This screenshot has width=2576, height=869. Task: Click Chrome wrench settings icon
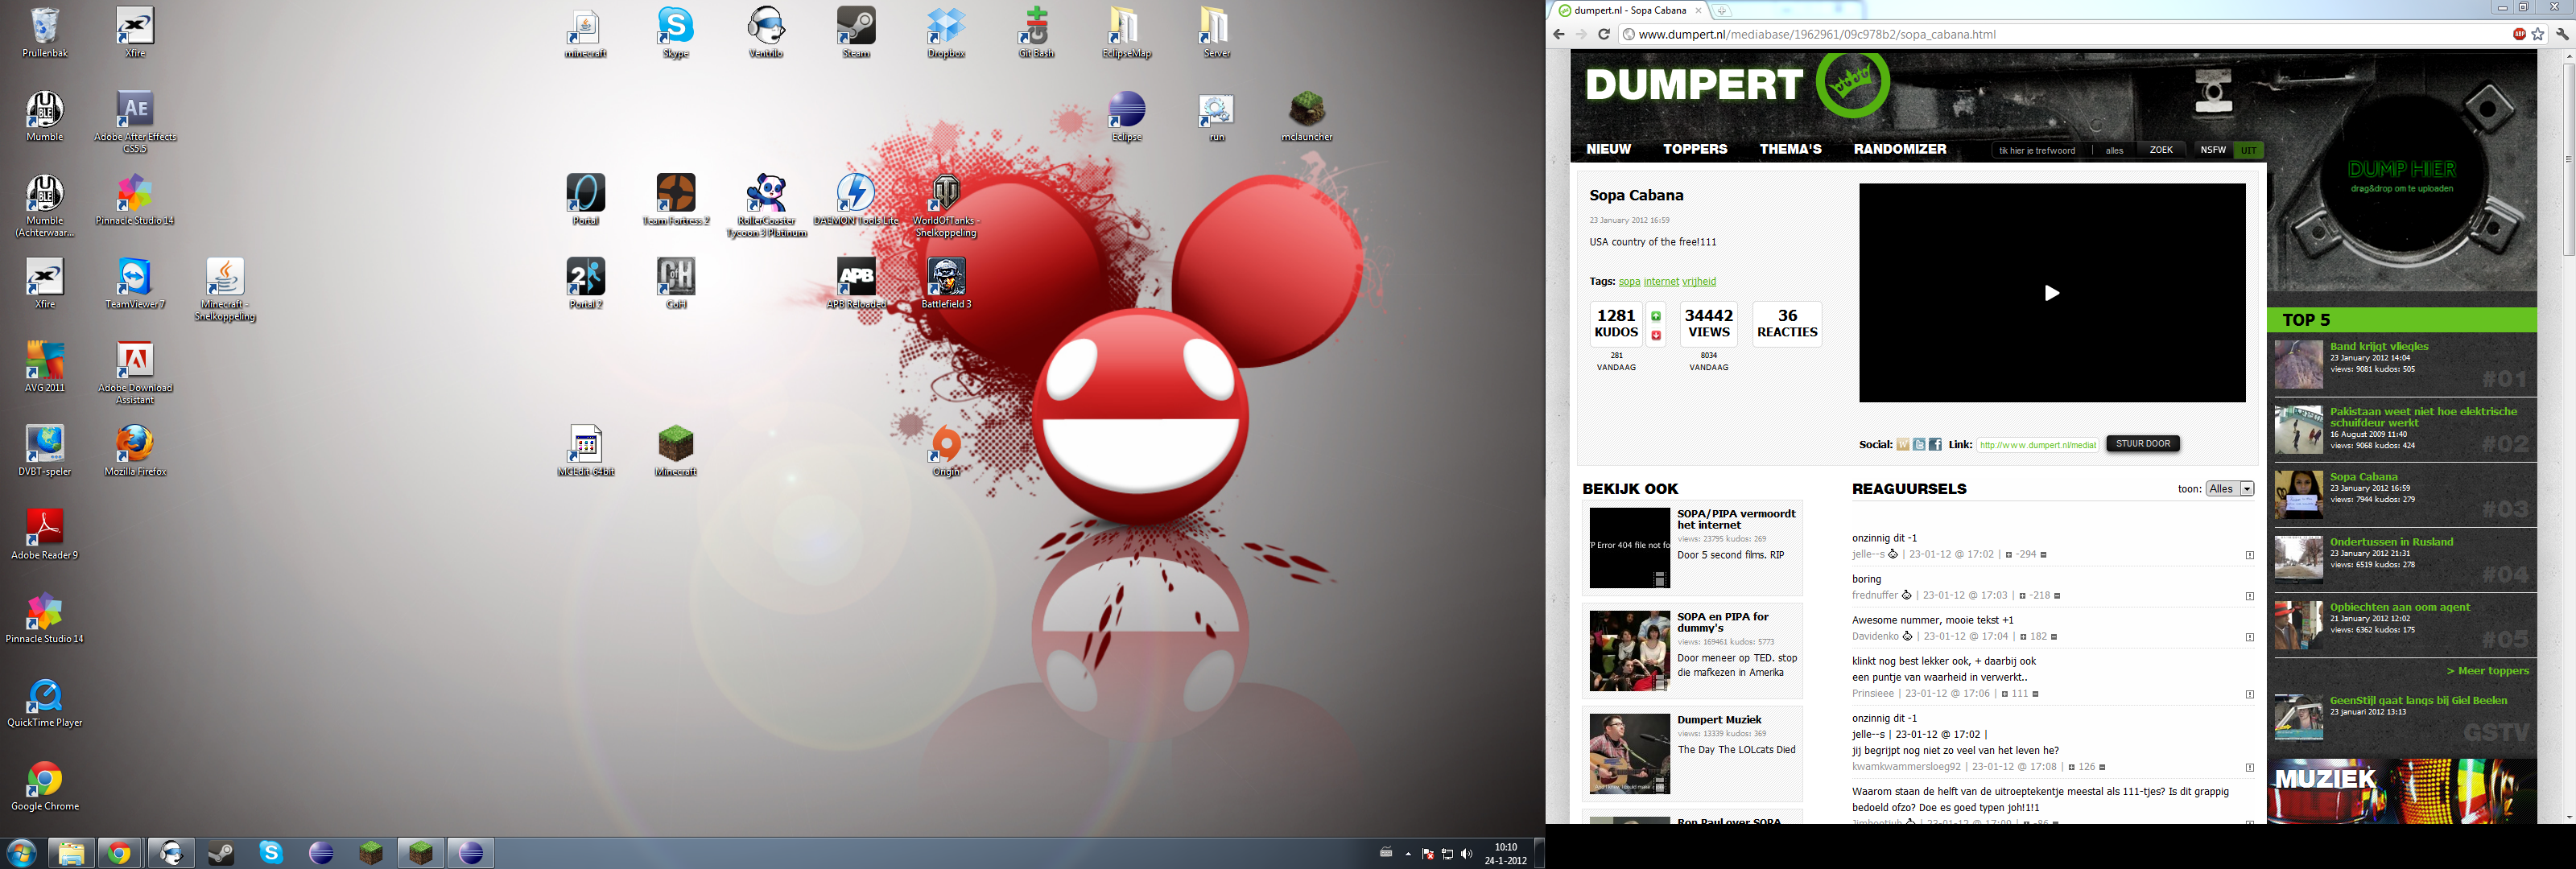(2562, 34)
